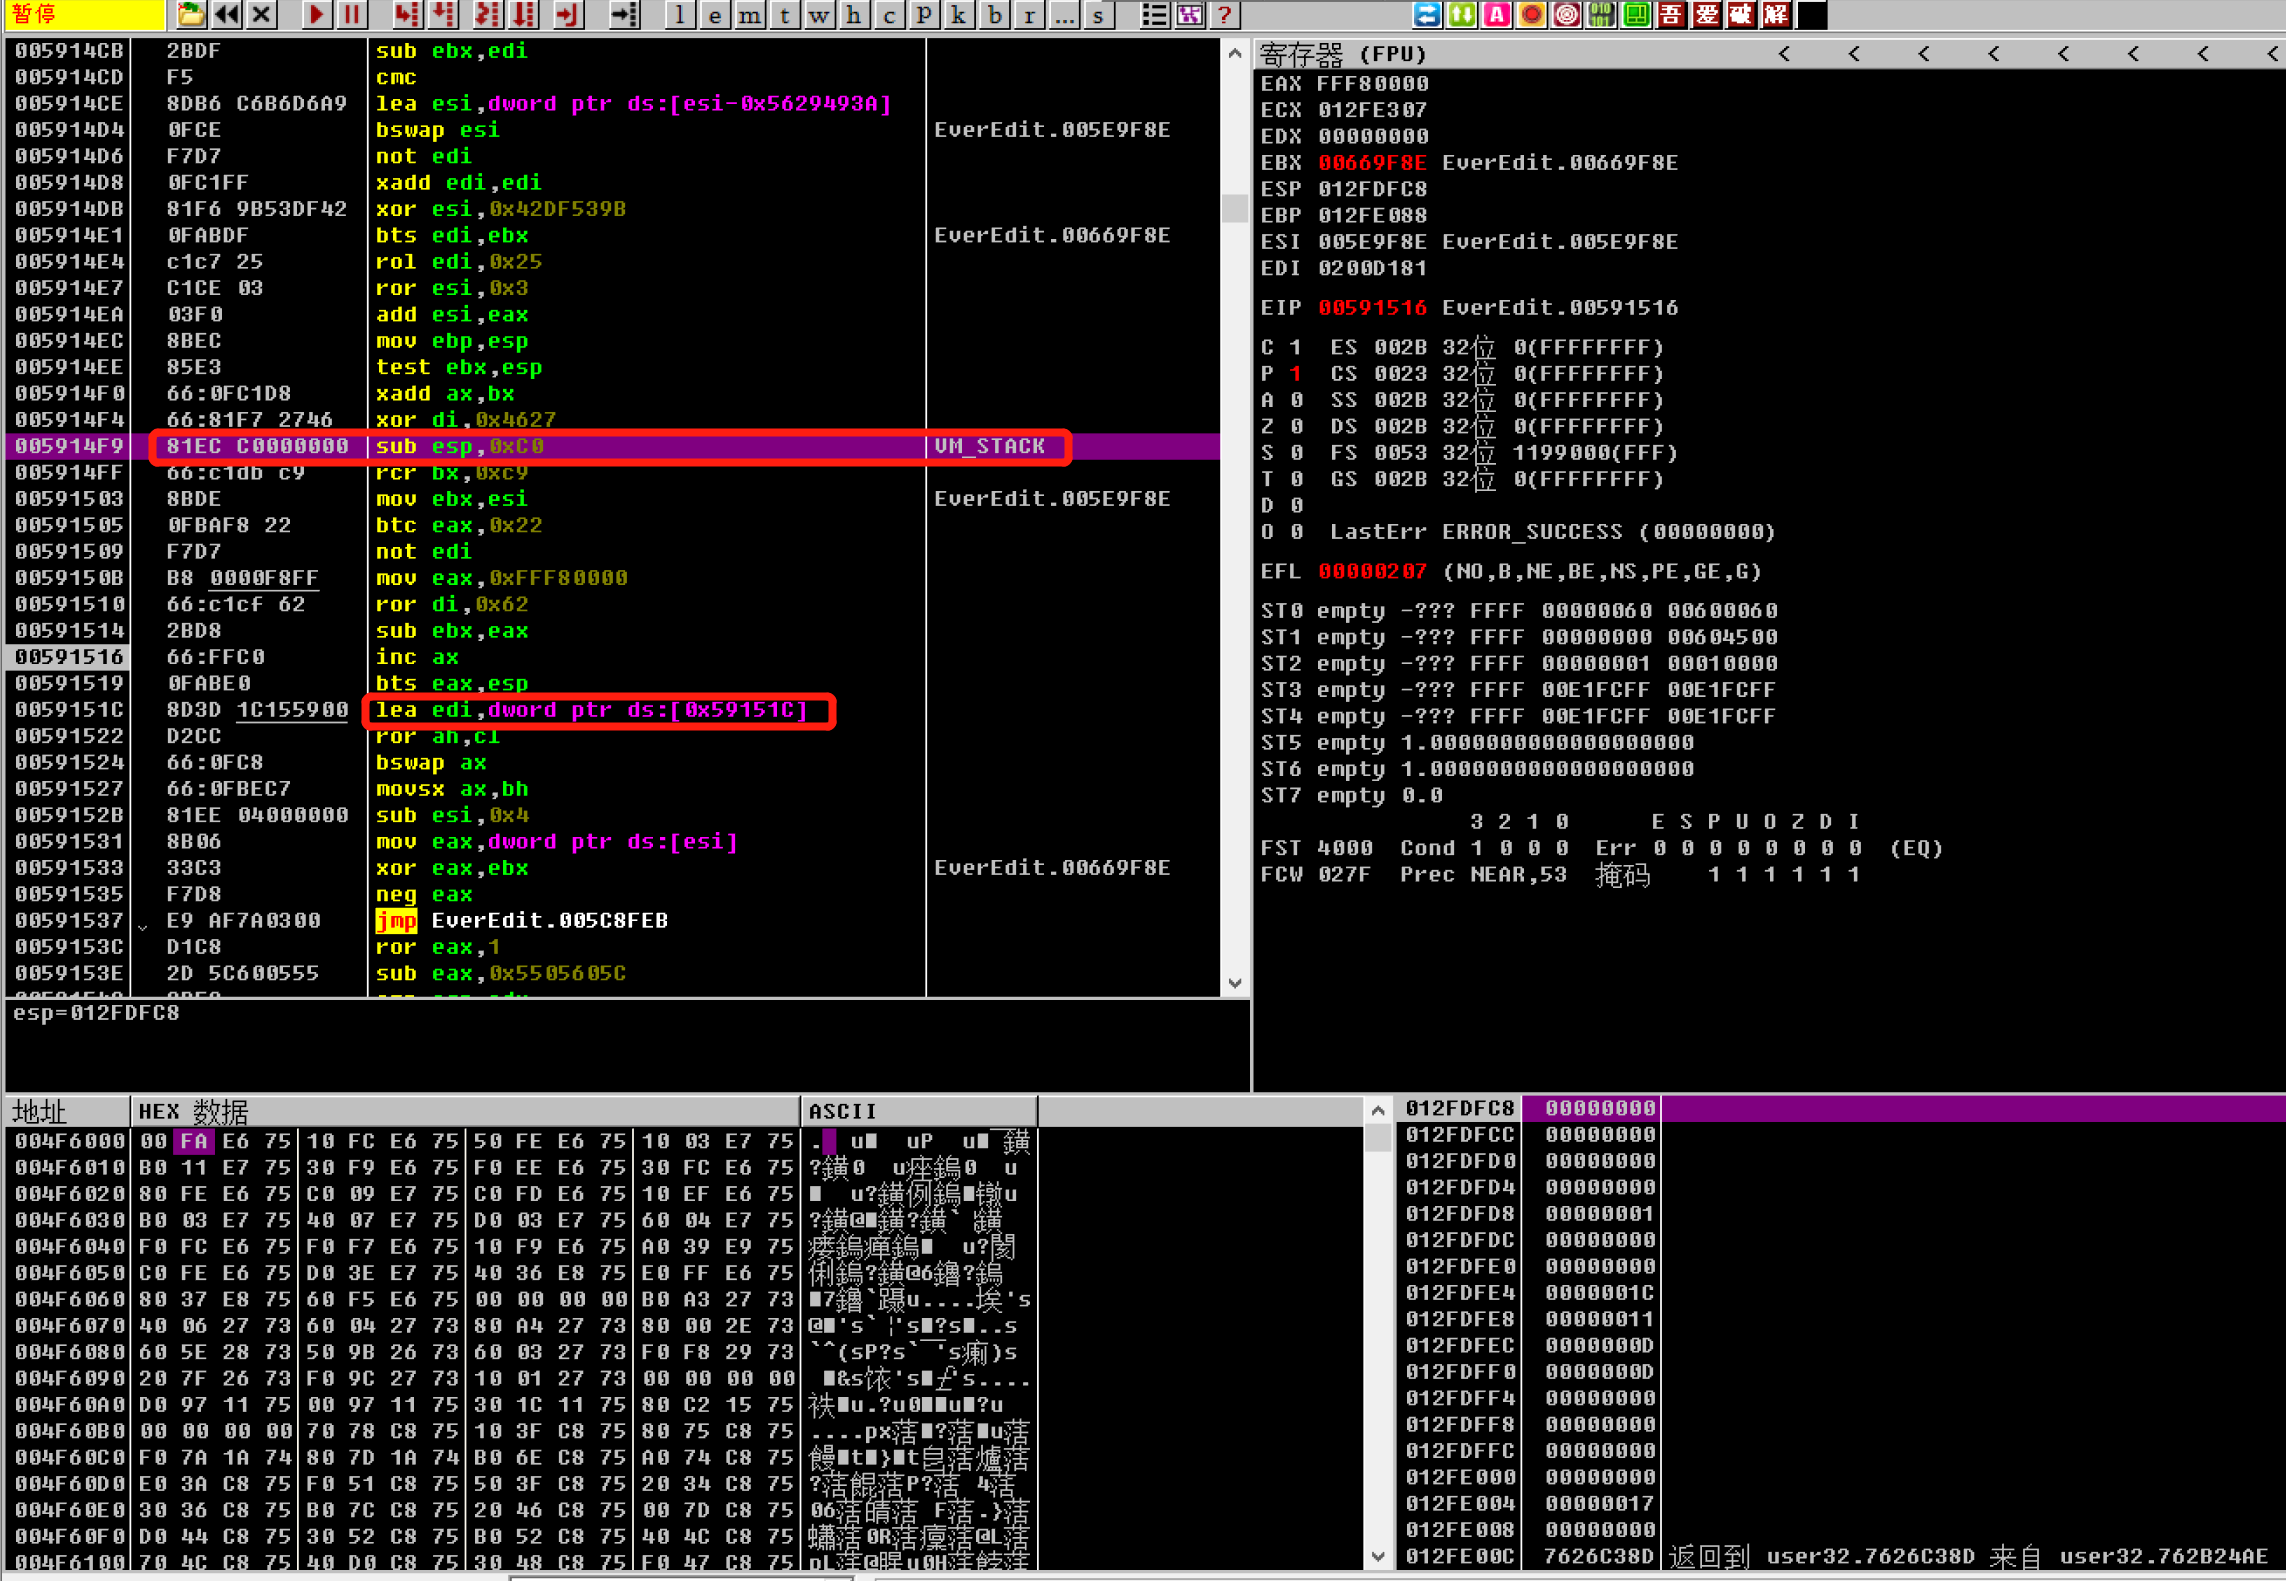Image resolution: width=2286 pixels, height=1581 pixels.
Task: Click the Step over toolbar icon
Action: point(442,14)
